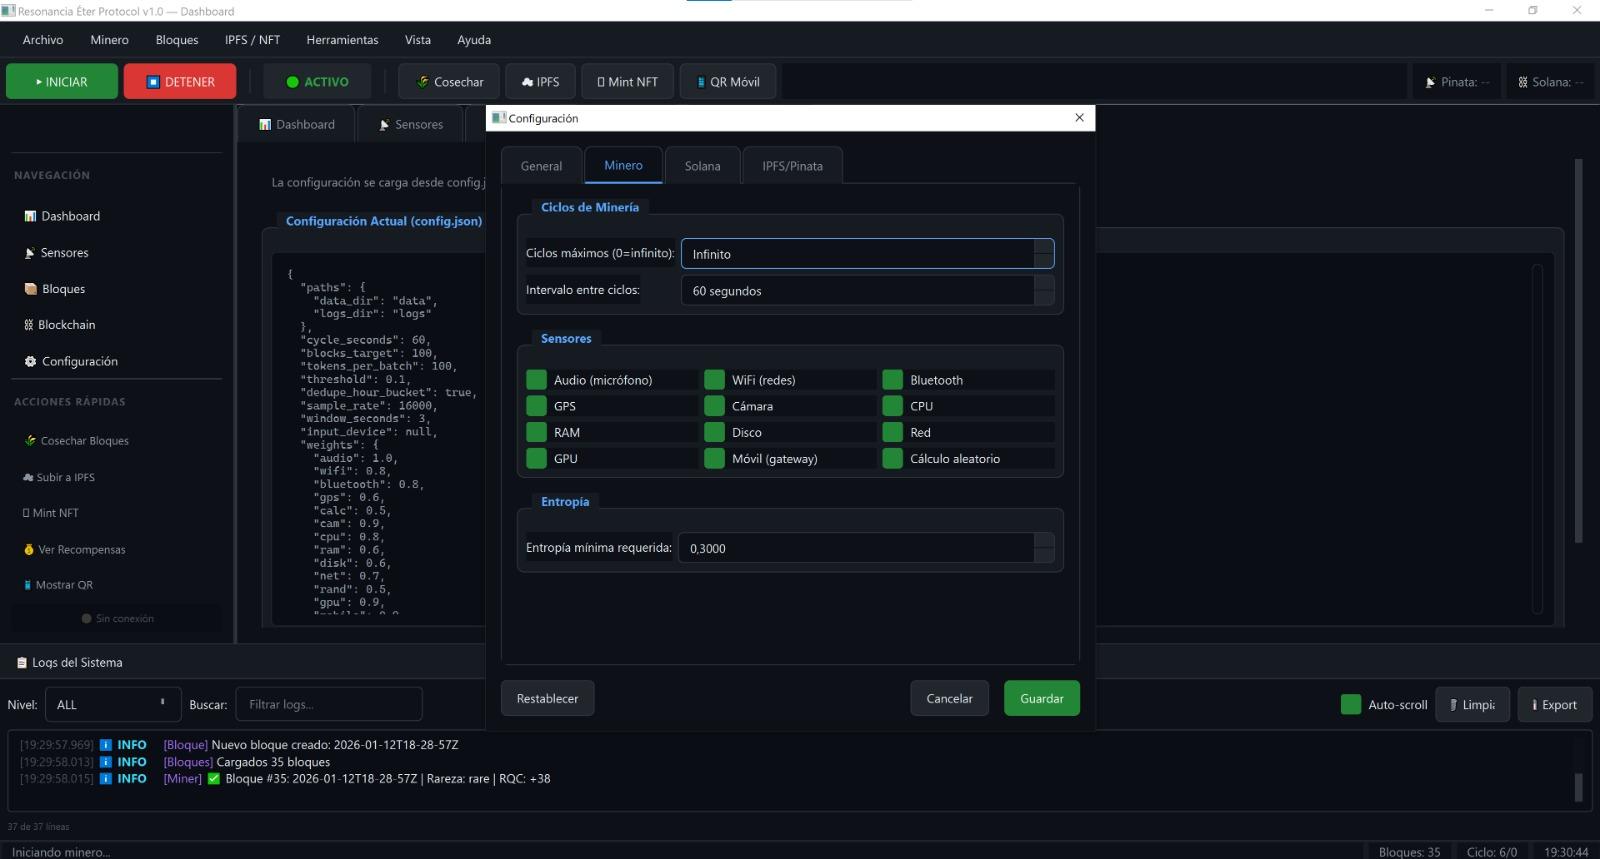Image resolution: width=1600 pixels, height=859 pixels.
Task: Uncheck the Auto-scroll checkbox
Action: point(1351,705)
